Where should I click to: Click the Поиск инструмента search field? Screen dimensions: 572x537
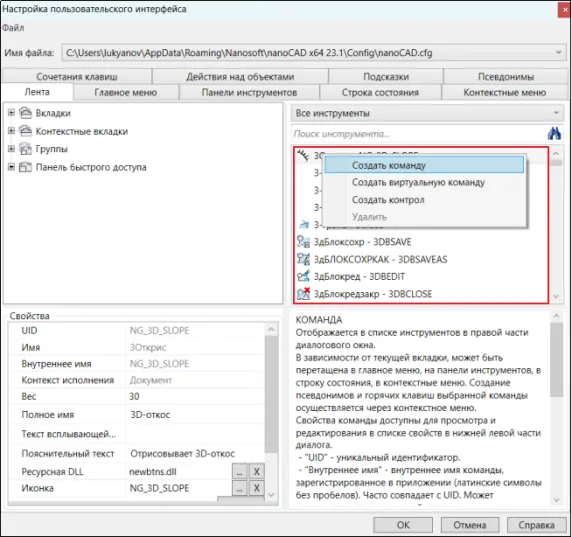pyautogui.click(x=419, y=134)
